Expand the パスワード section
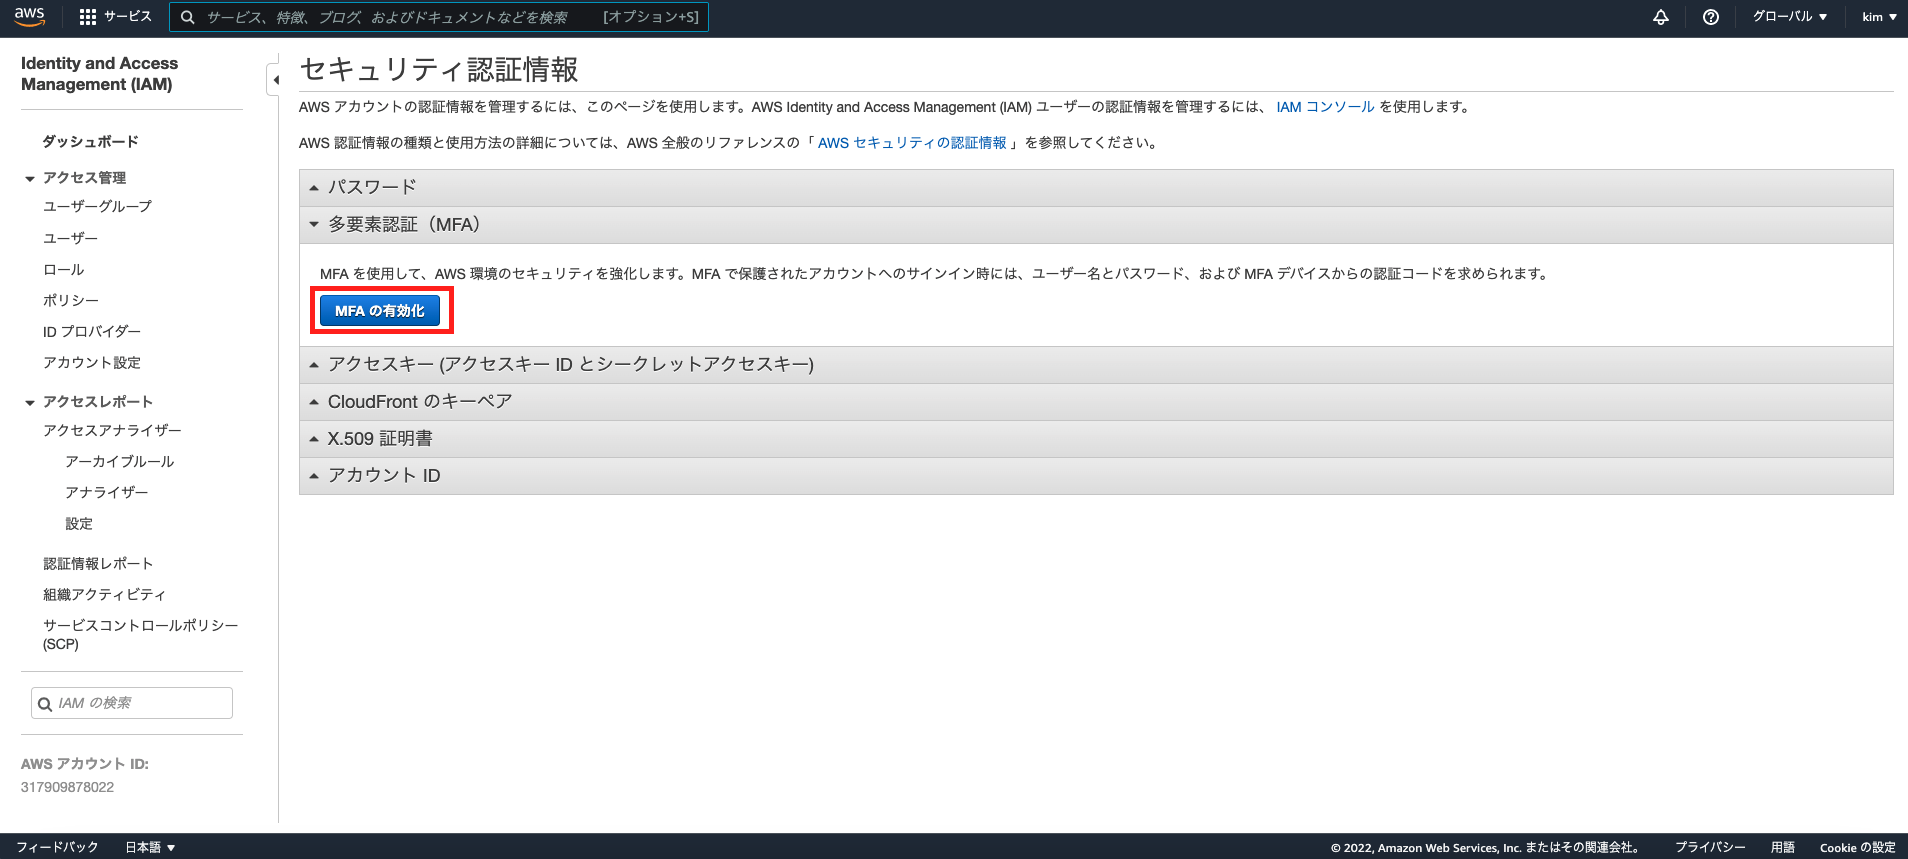This screenshot has height=859, width=1908. coord(1096,187)
